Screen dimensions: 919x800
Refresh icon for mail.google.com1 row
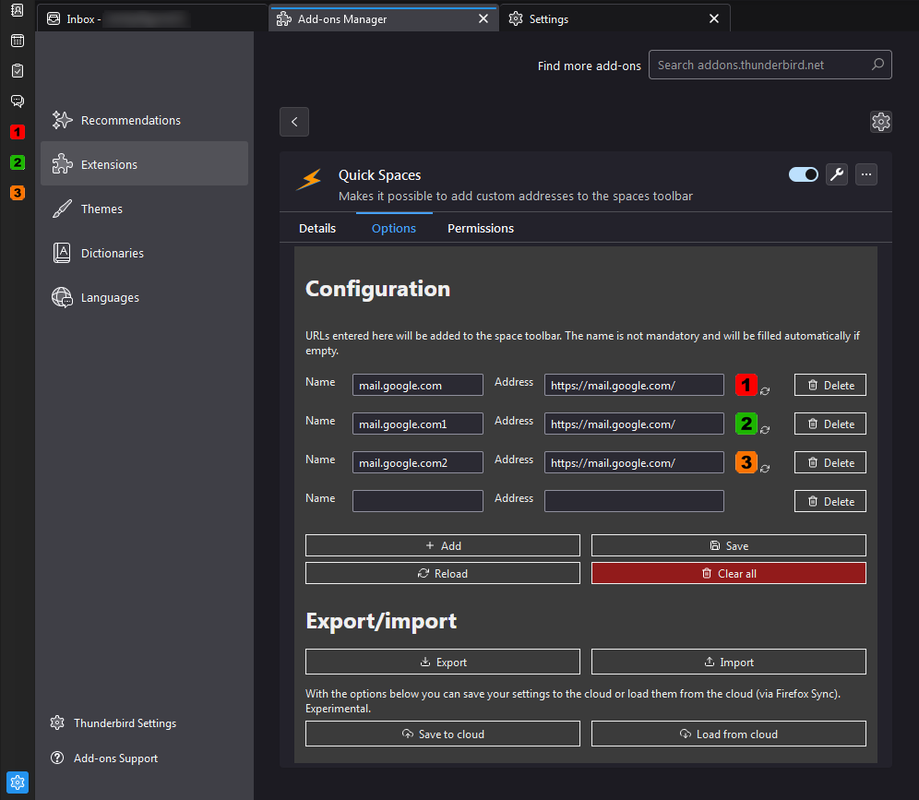765,430
